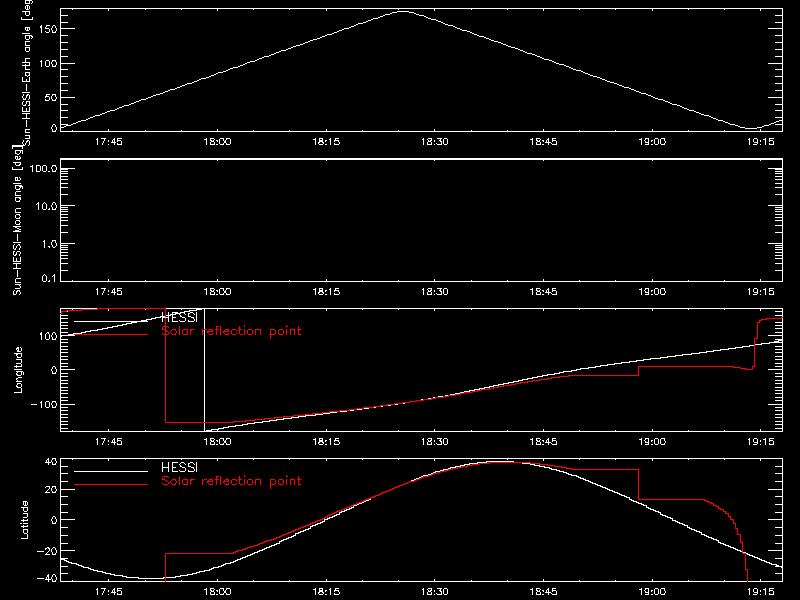Screen dimensions: 800x600
Task: Click 19:00 under the Latitude plot
Action: 652,592
